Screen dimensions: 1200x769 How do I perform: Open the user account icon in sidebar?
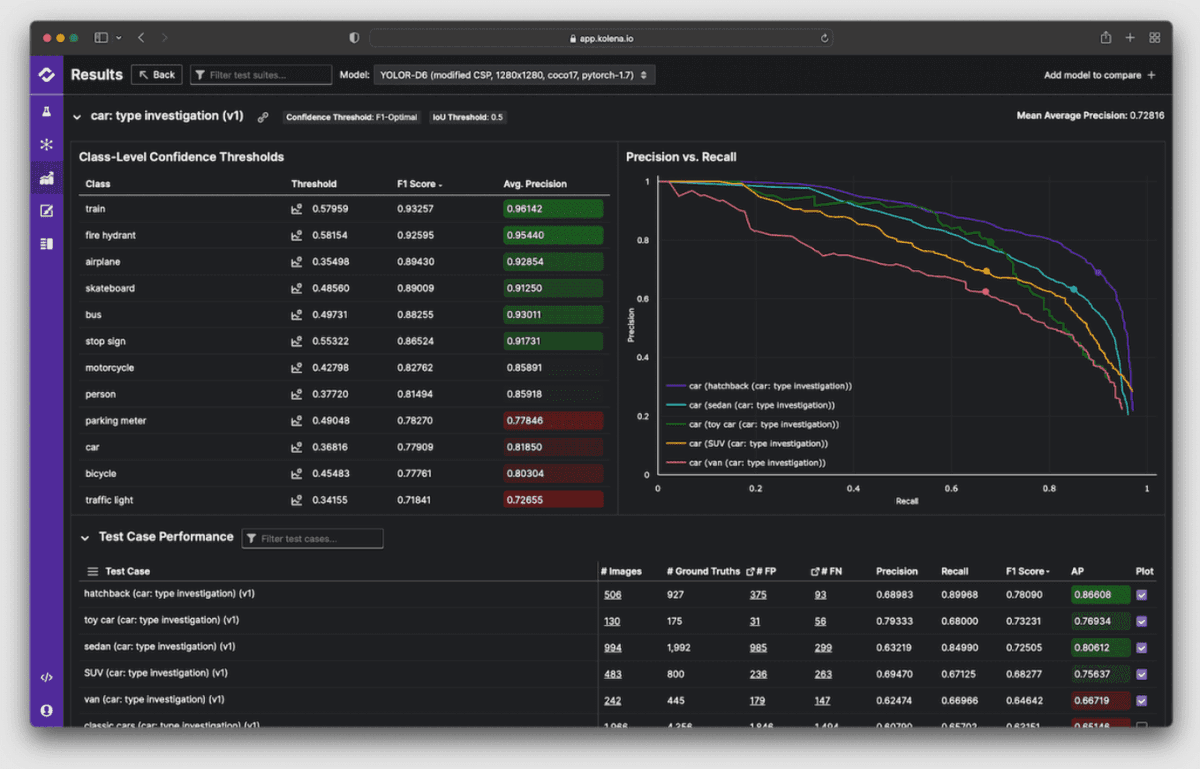pyautogui.click(x=46, y=710)
